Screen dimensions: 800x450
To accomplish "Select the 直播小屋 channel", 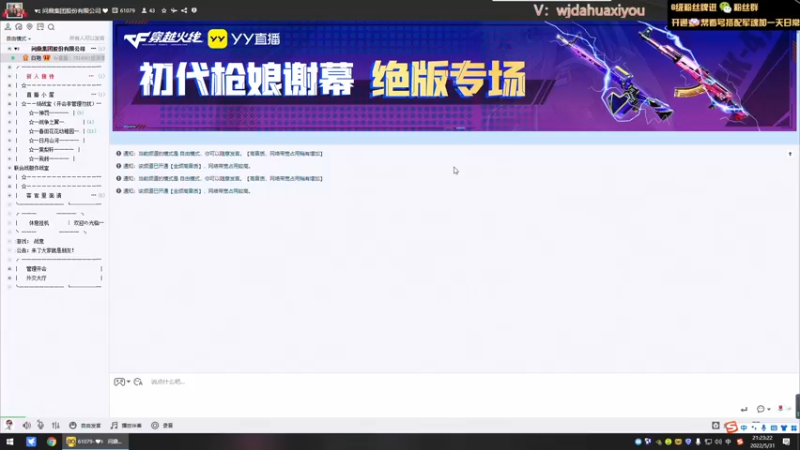I will (40, 94).
